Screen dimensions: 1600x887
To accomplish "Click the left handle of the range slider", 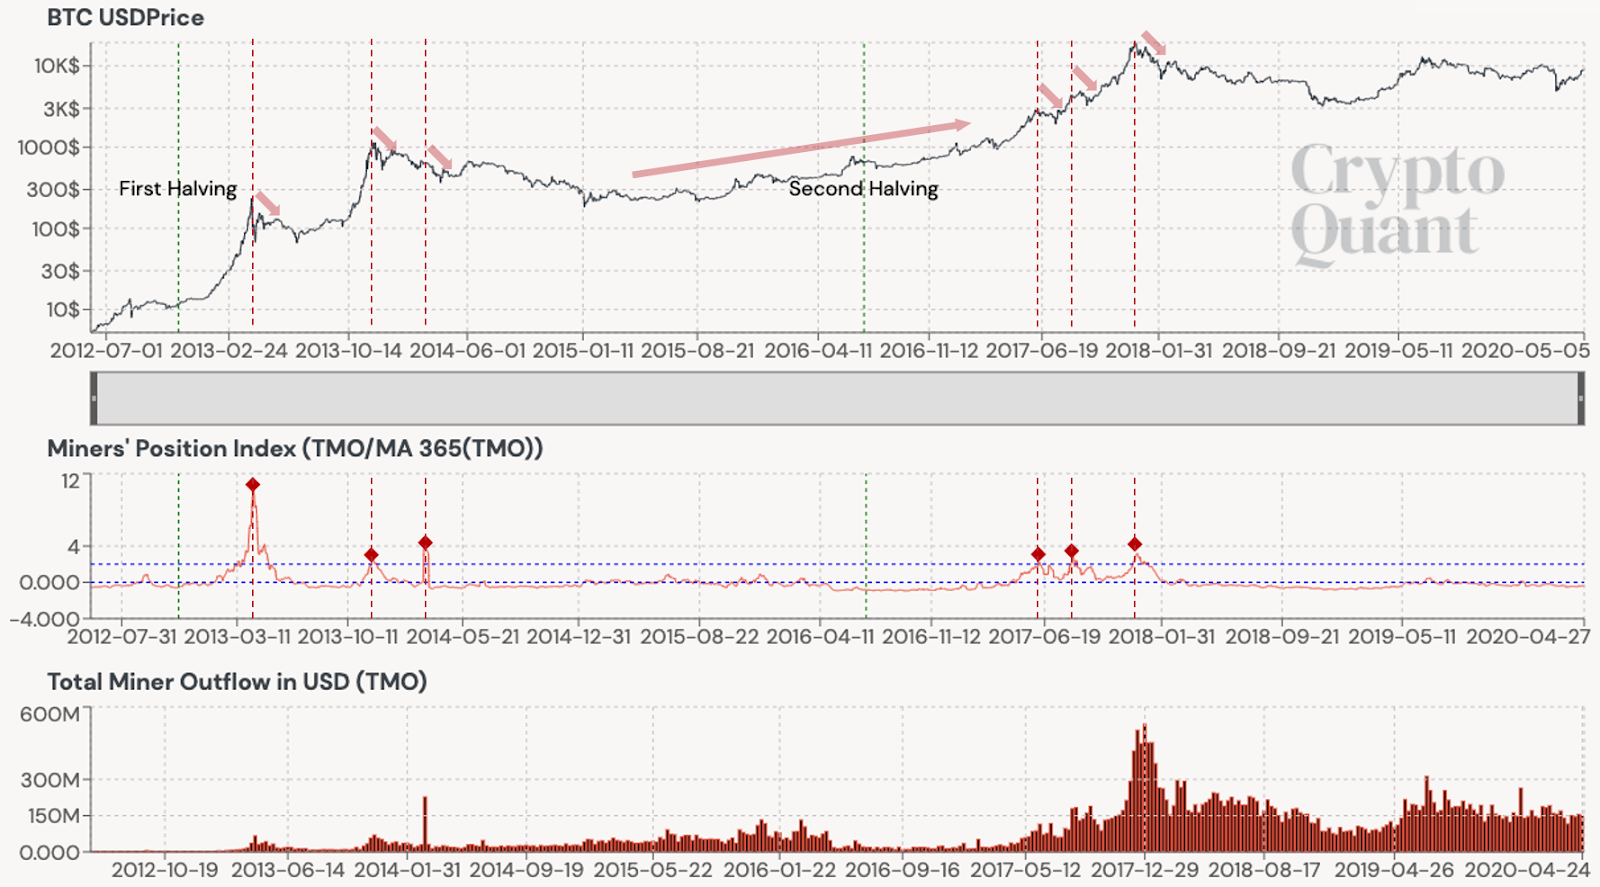I will click(x=94, y=398).
